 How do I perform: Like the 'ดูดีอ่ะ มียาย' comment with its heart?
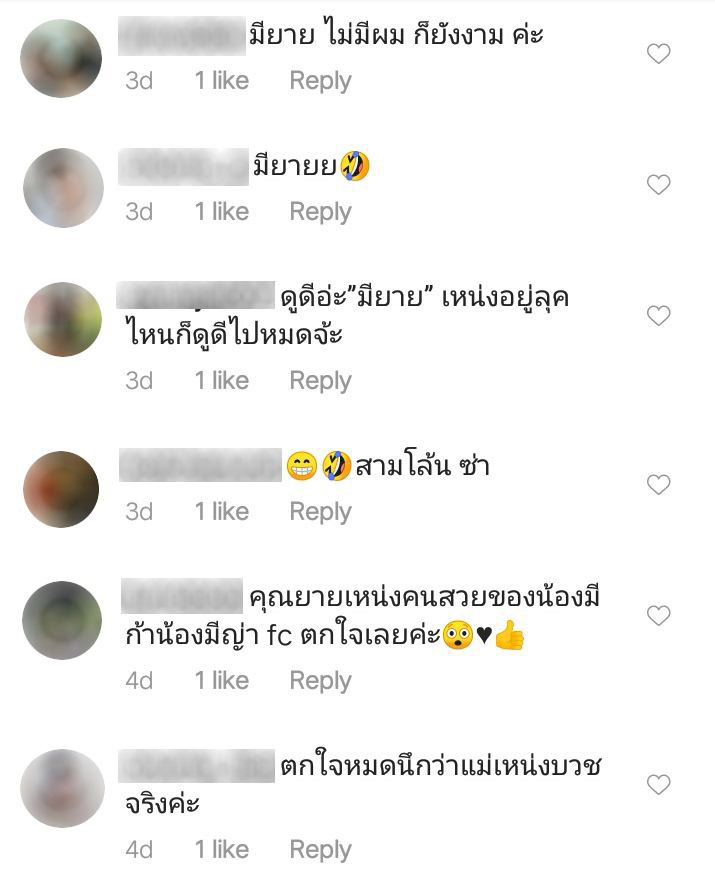658,316
